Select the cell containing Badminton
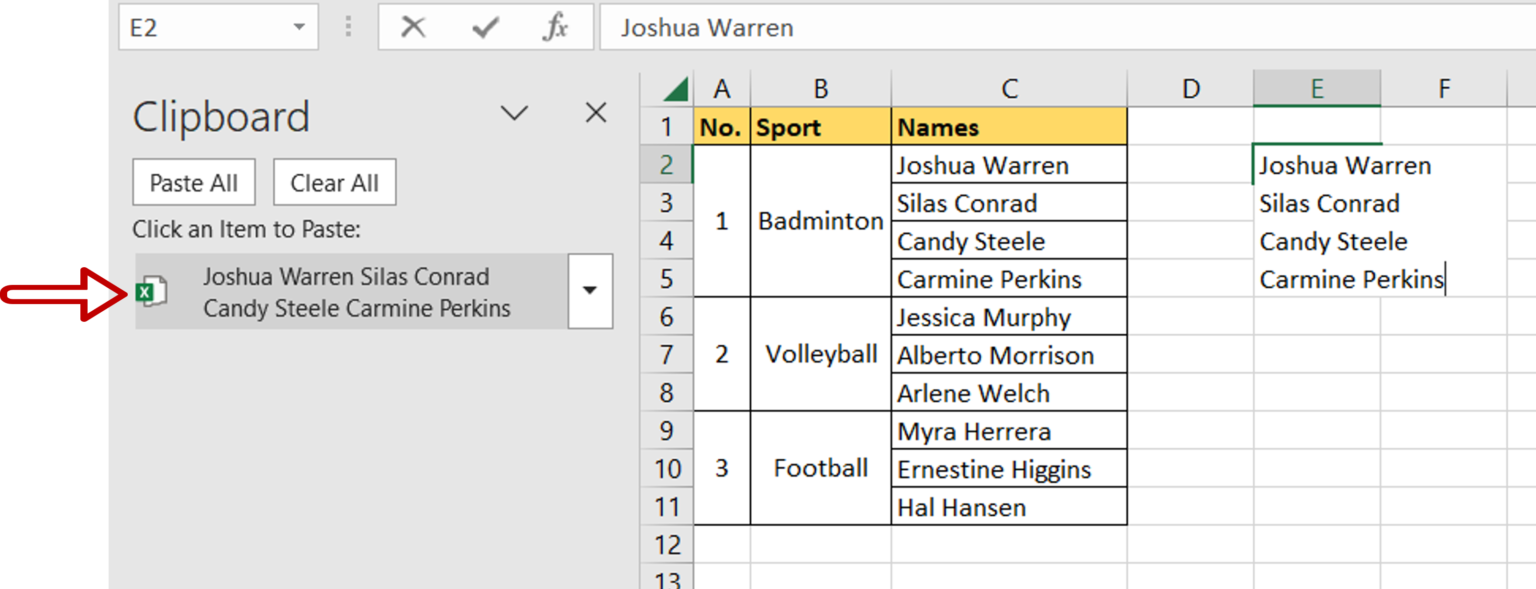This screenshot has width=1536, height=589. point(819,220)
